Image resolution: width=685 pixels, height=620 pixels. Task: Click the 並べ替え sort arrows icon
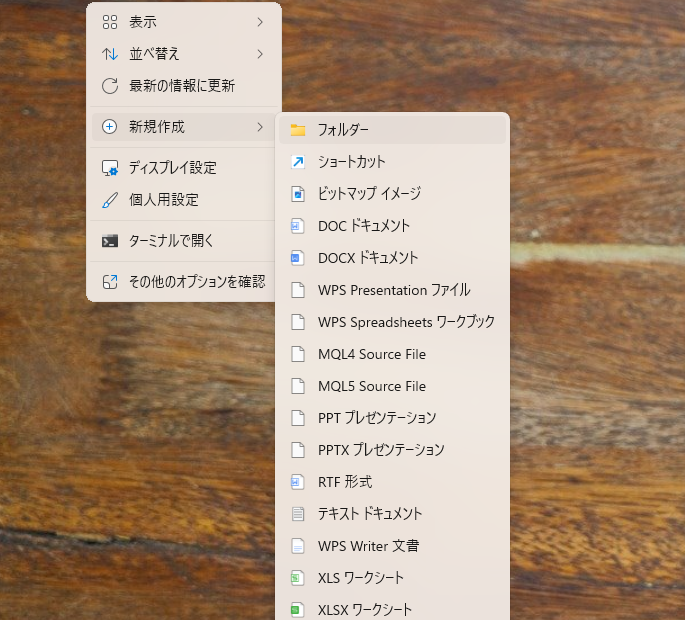(110, 54)
